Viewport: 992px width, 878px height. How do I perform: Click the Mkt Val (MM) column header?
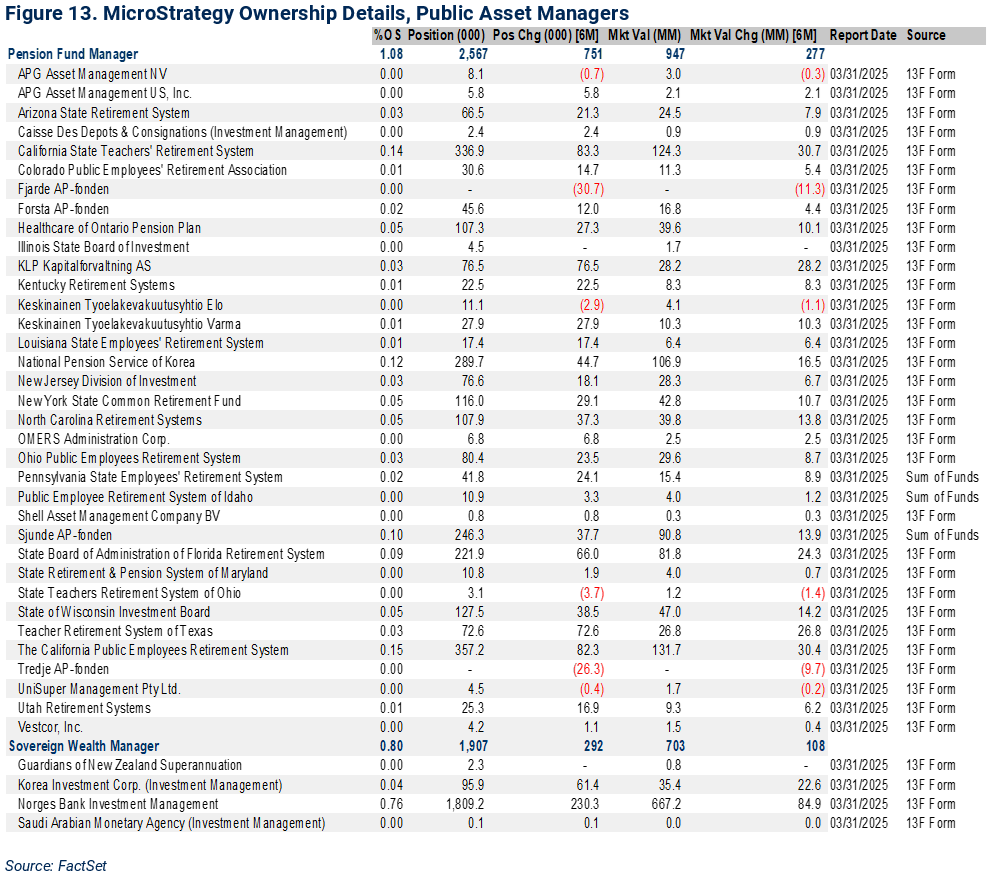pyautogui.click(x=644, y=35)
